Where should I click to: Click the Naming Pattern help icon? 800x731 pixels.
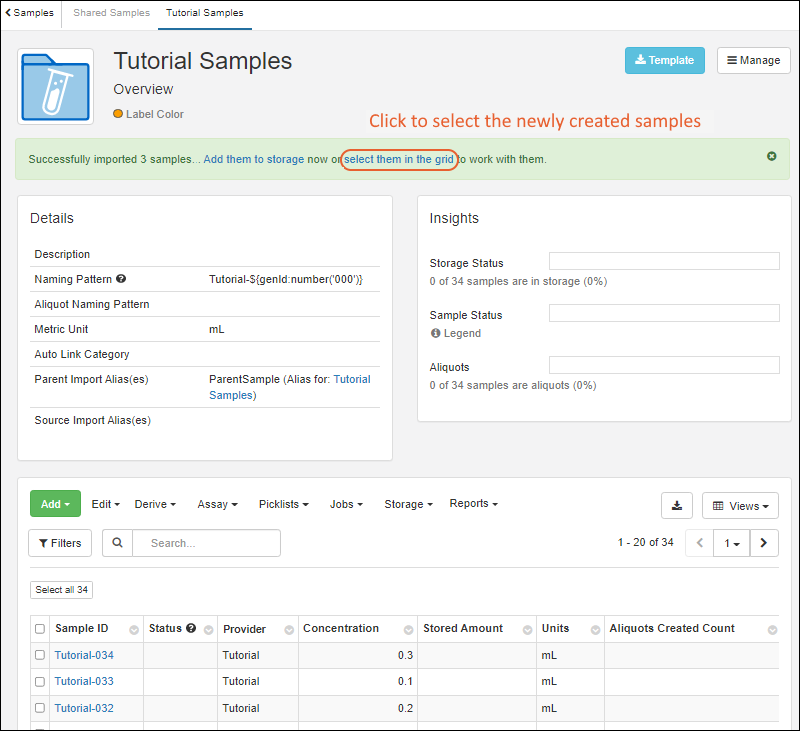coord(121,279)
